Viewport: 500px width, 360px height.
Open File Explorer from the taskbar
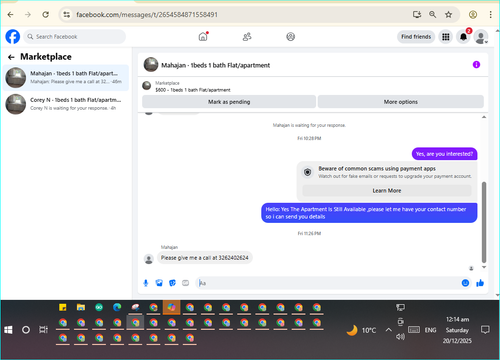click(81, 307)
